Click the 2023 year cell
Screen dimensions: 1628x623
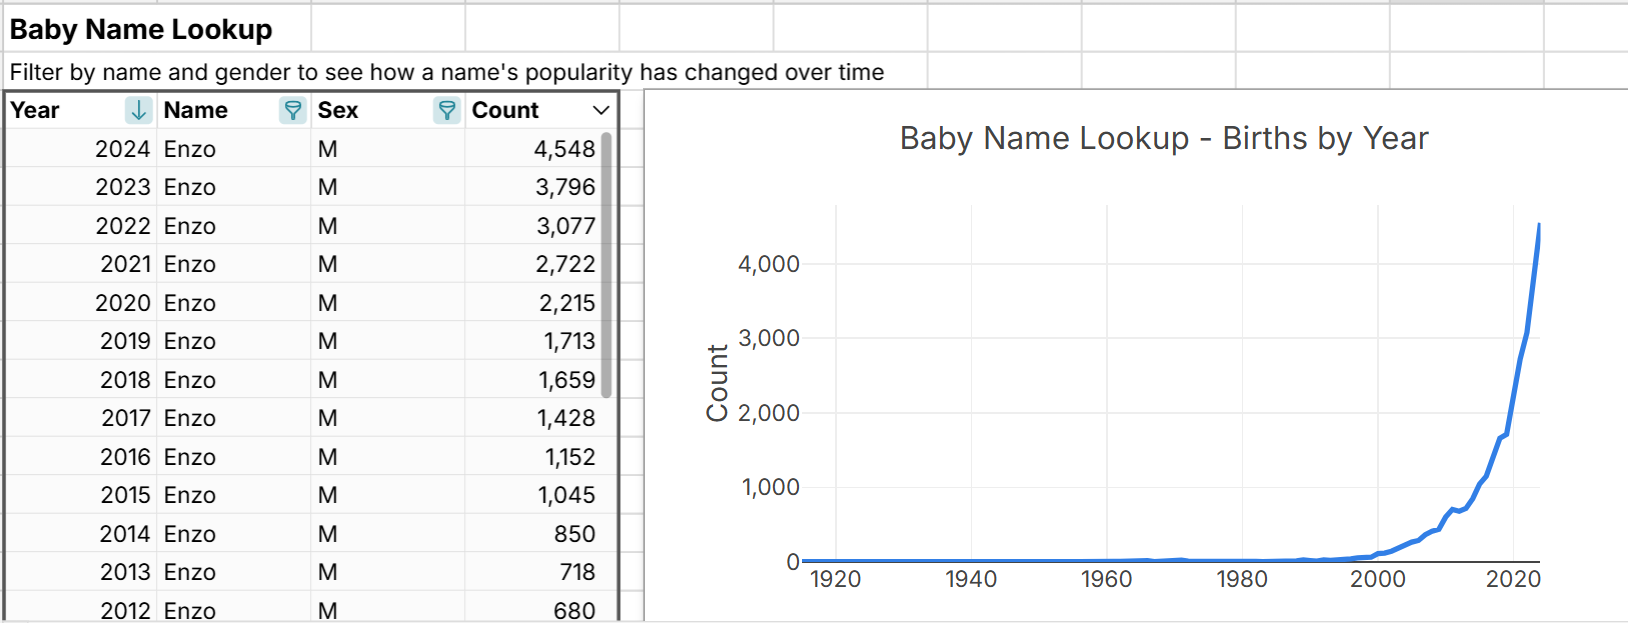pos(122,187)
